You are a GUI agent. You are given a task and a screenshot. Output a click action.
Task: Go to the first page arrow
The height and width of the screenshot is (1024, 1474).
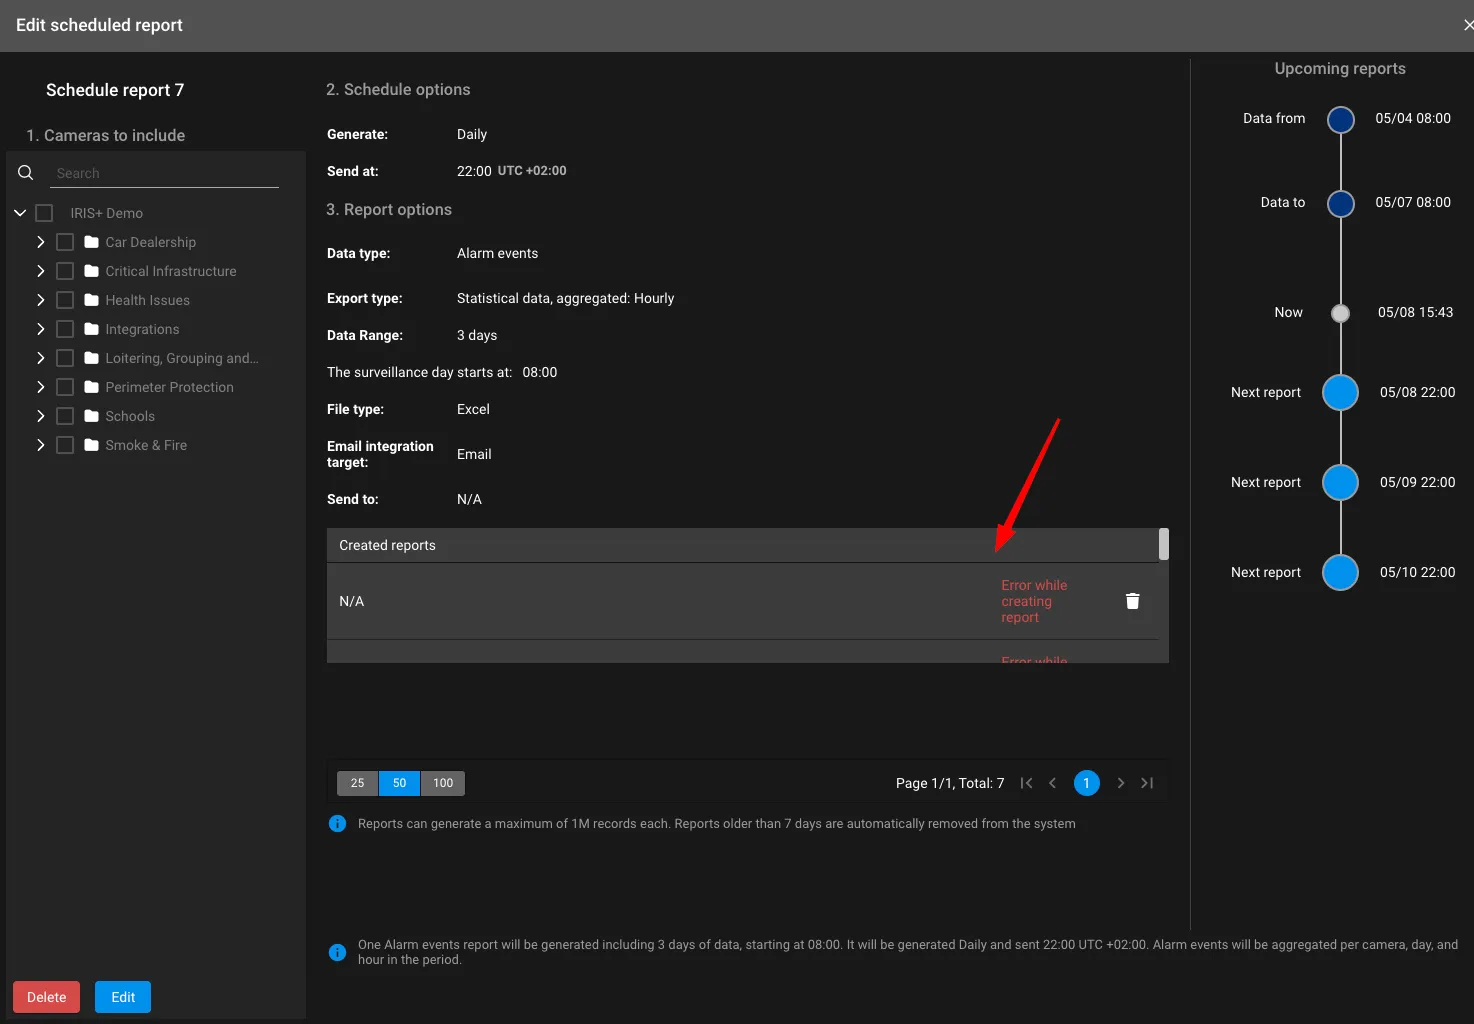(1026, 783)
